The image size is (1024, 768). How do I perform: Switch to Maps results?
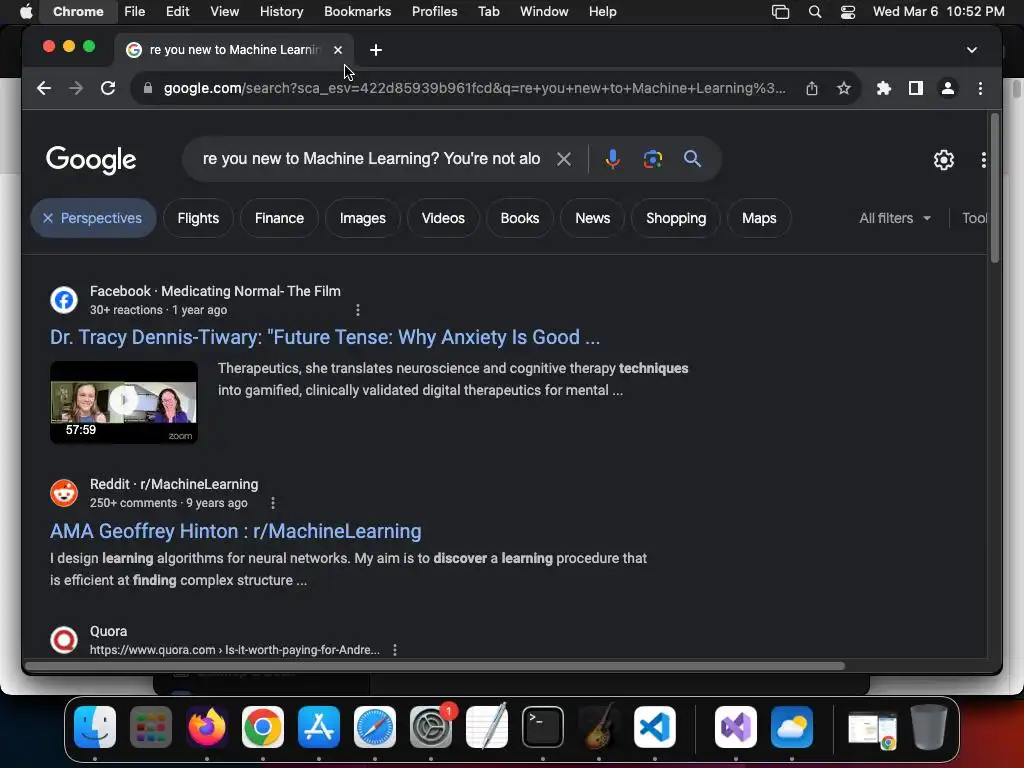[x=759, y=218]
